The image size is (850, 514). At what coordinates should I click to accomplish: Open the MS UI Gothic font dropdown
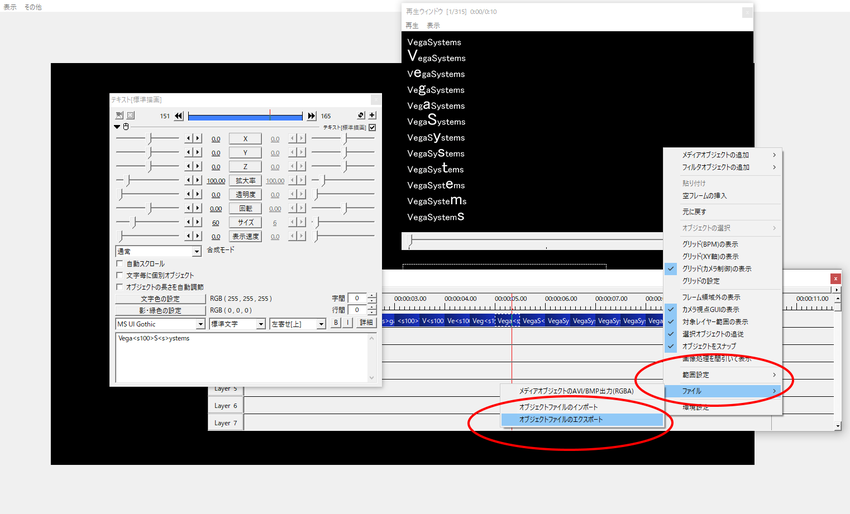(160, 324)
